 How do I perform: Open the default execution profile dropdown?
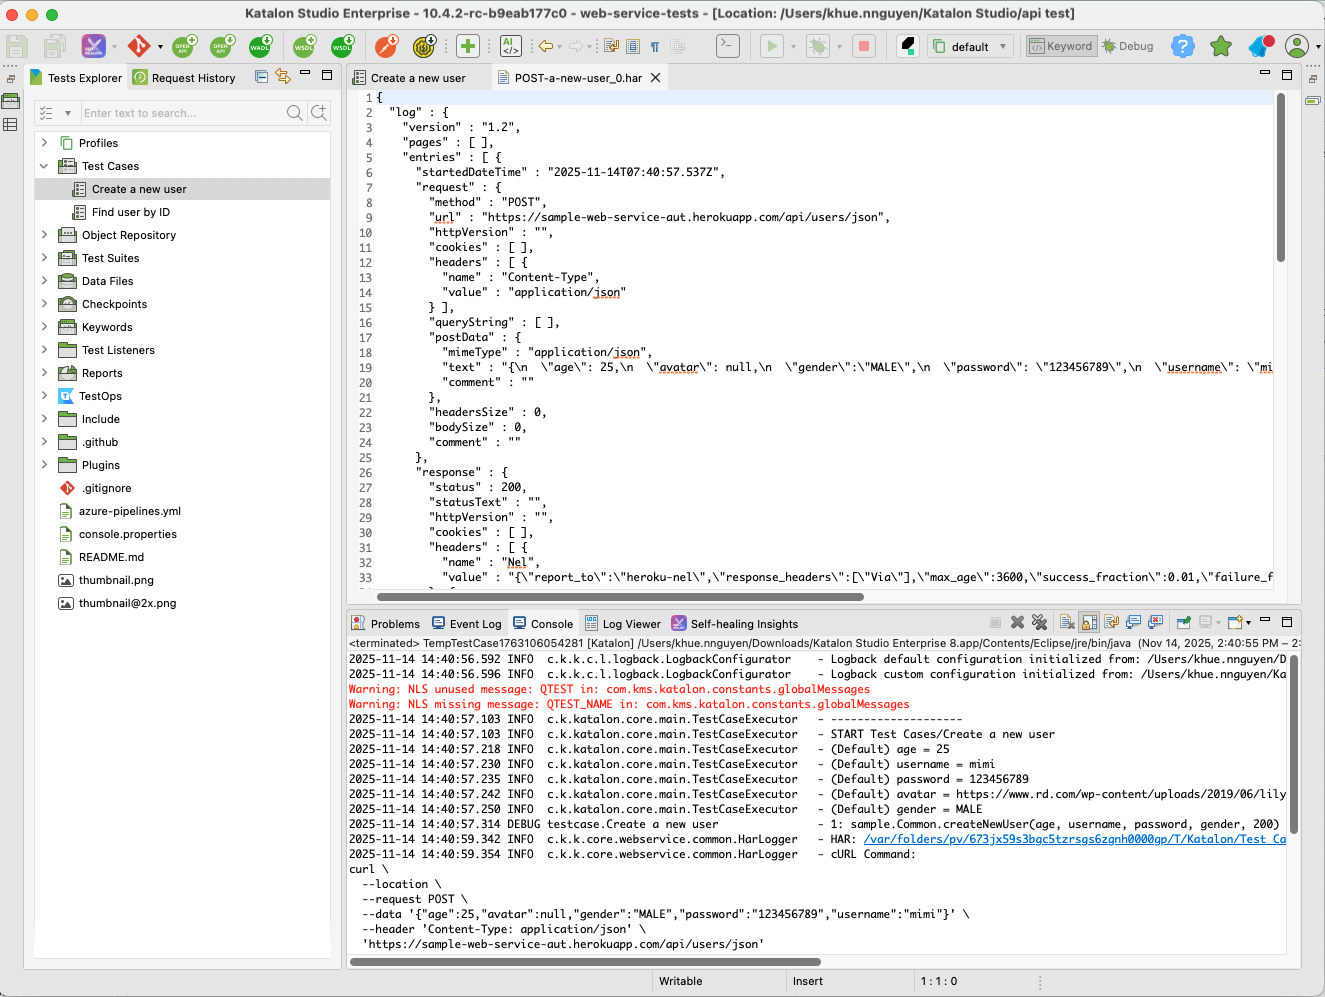(x=1004, y=45)
